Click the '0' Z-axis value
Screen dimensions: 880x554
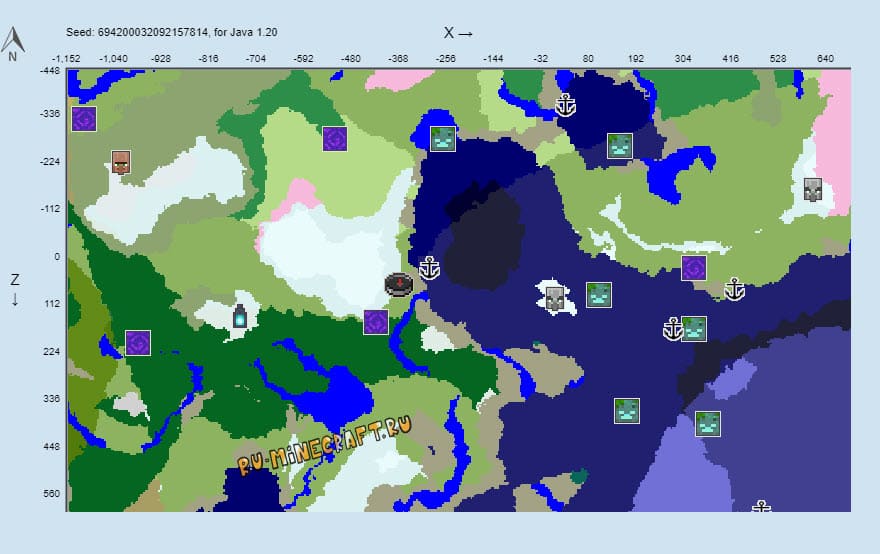tap(57, 257)
